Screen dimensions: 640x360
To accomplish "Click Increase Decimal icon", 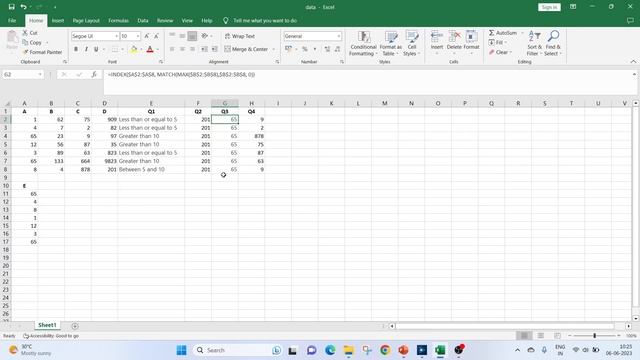I will (327, 49).
